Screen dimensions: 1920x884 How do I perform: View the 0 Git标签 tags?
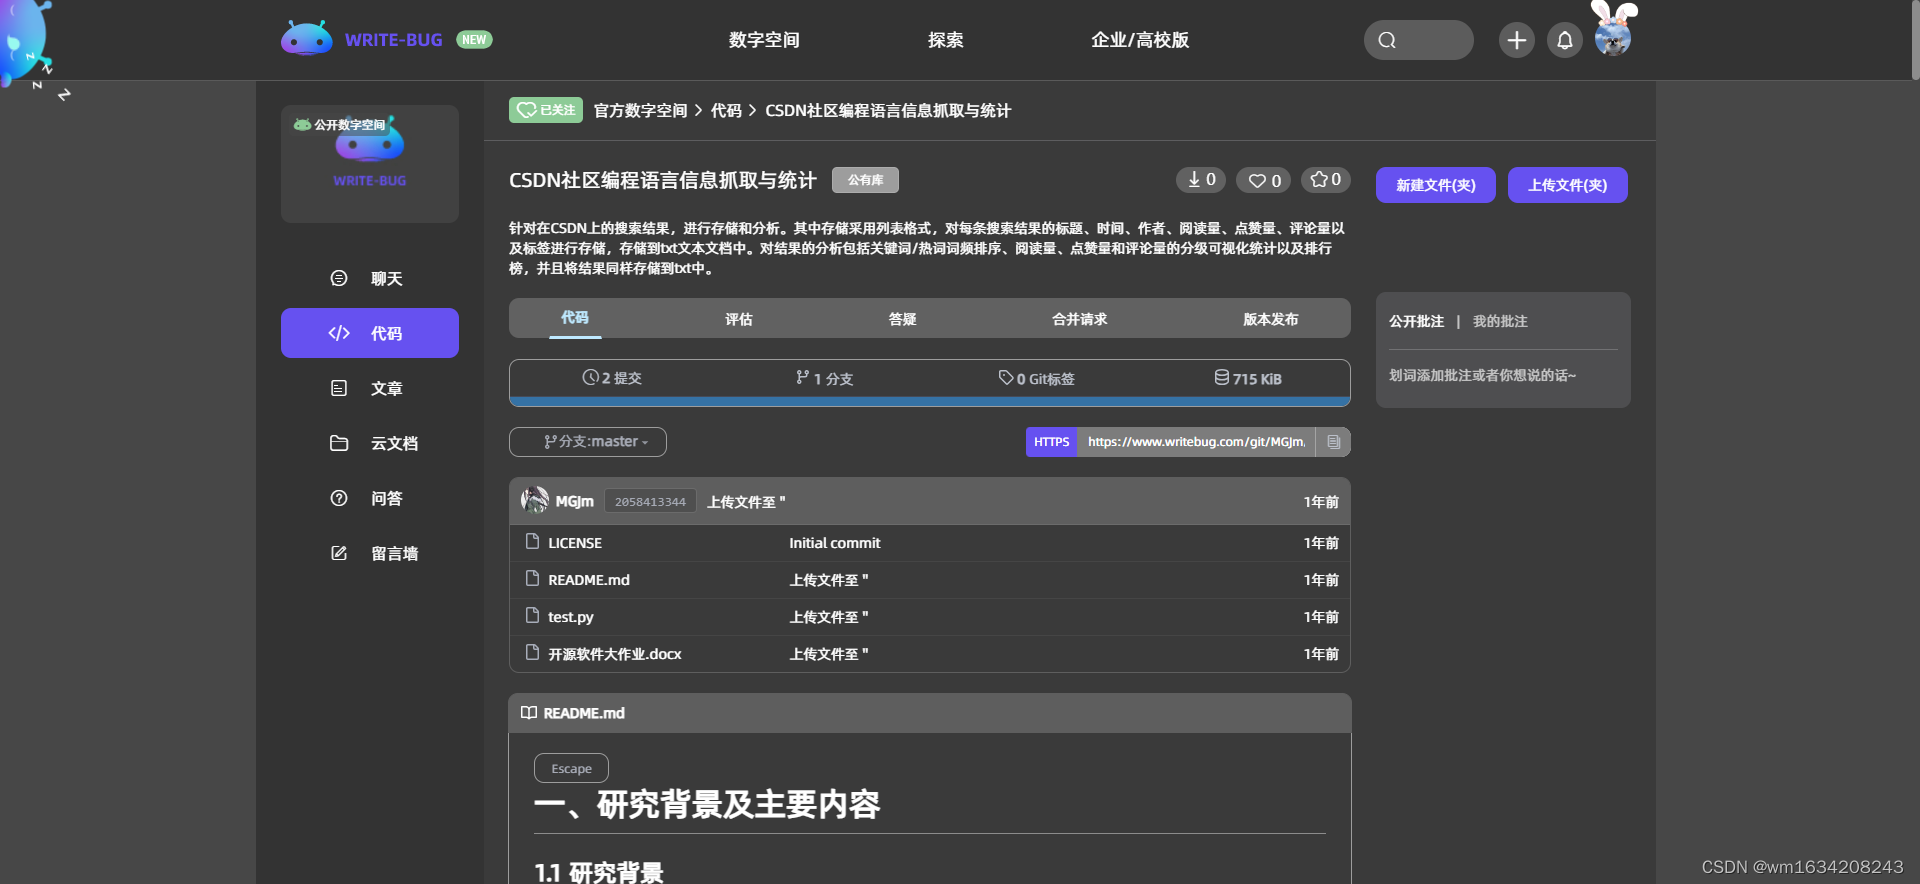tap(1036, 378)
